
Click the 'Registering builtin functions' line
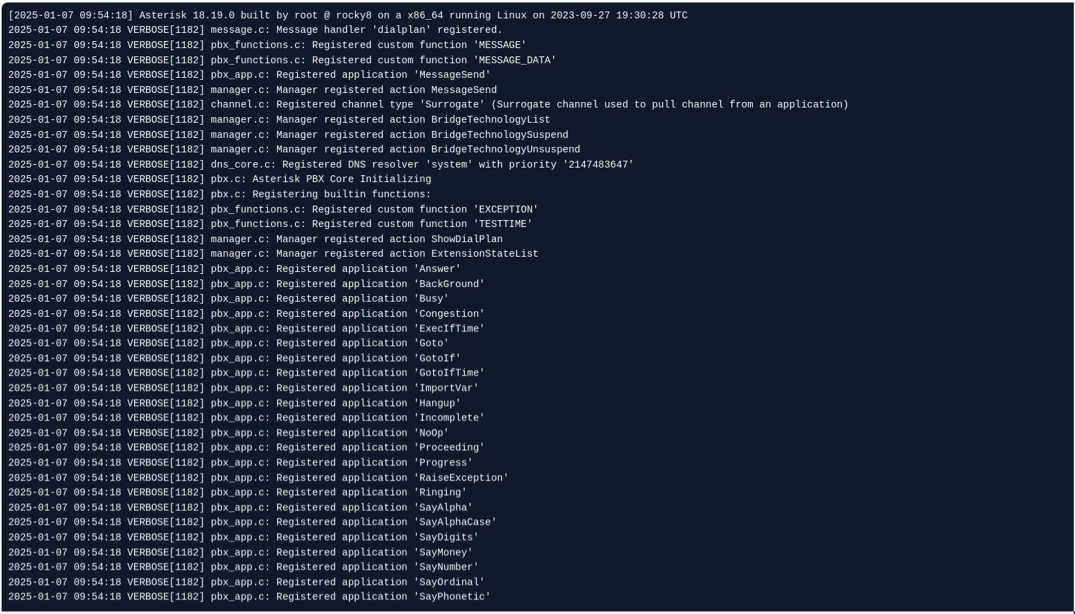point(220,195)
